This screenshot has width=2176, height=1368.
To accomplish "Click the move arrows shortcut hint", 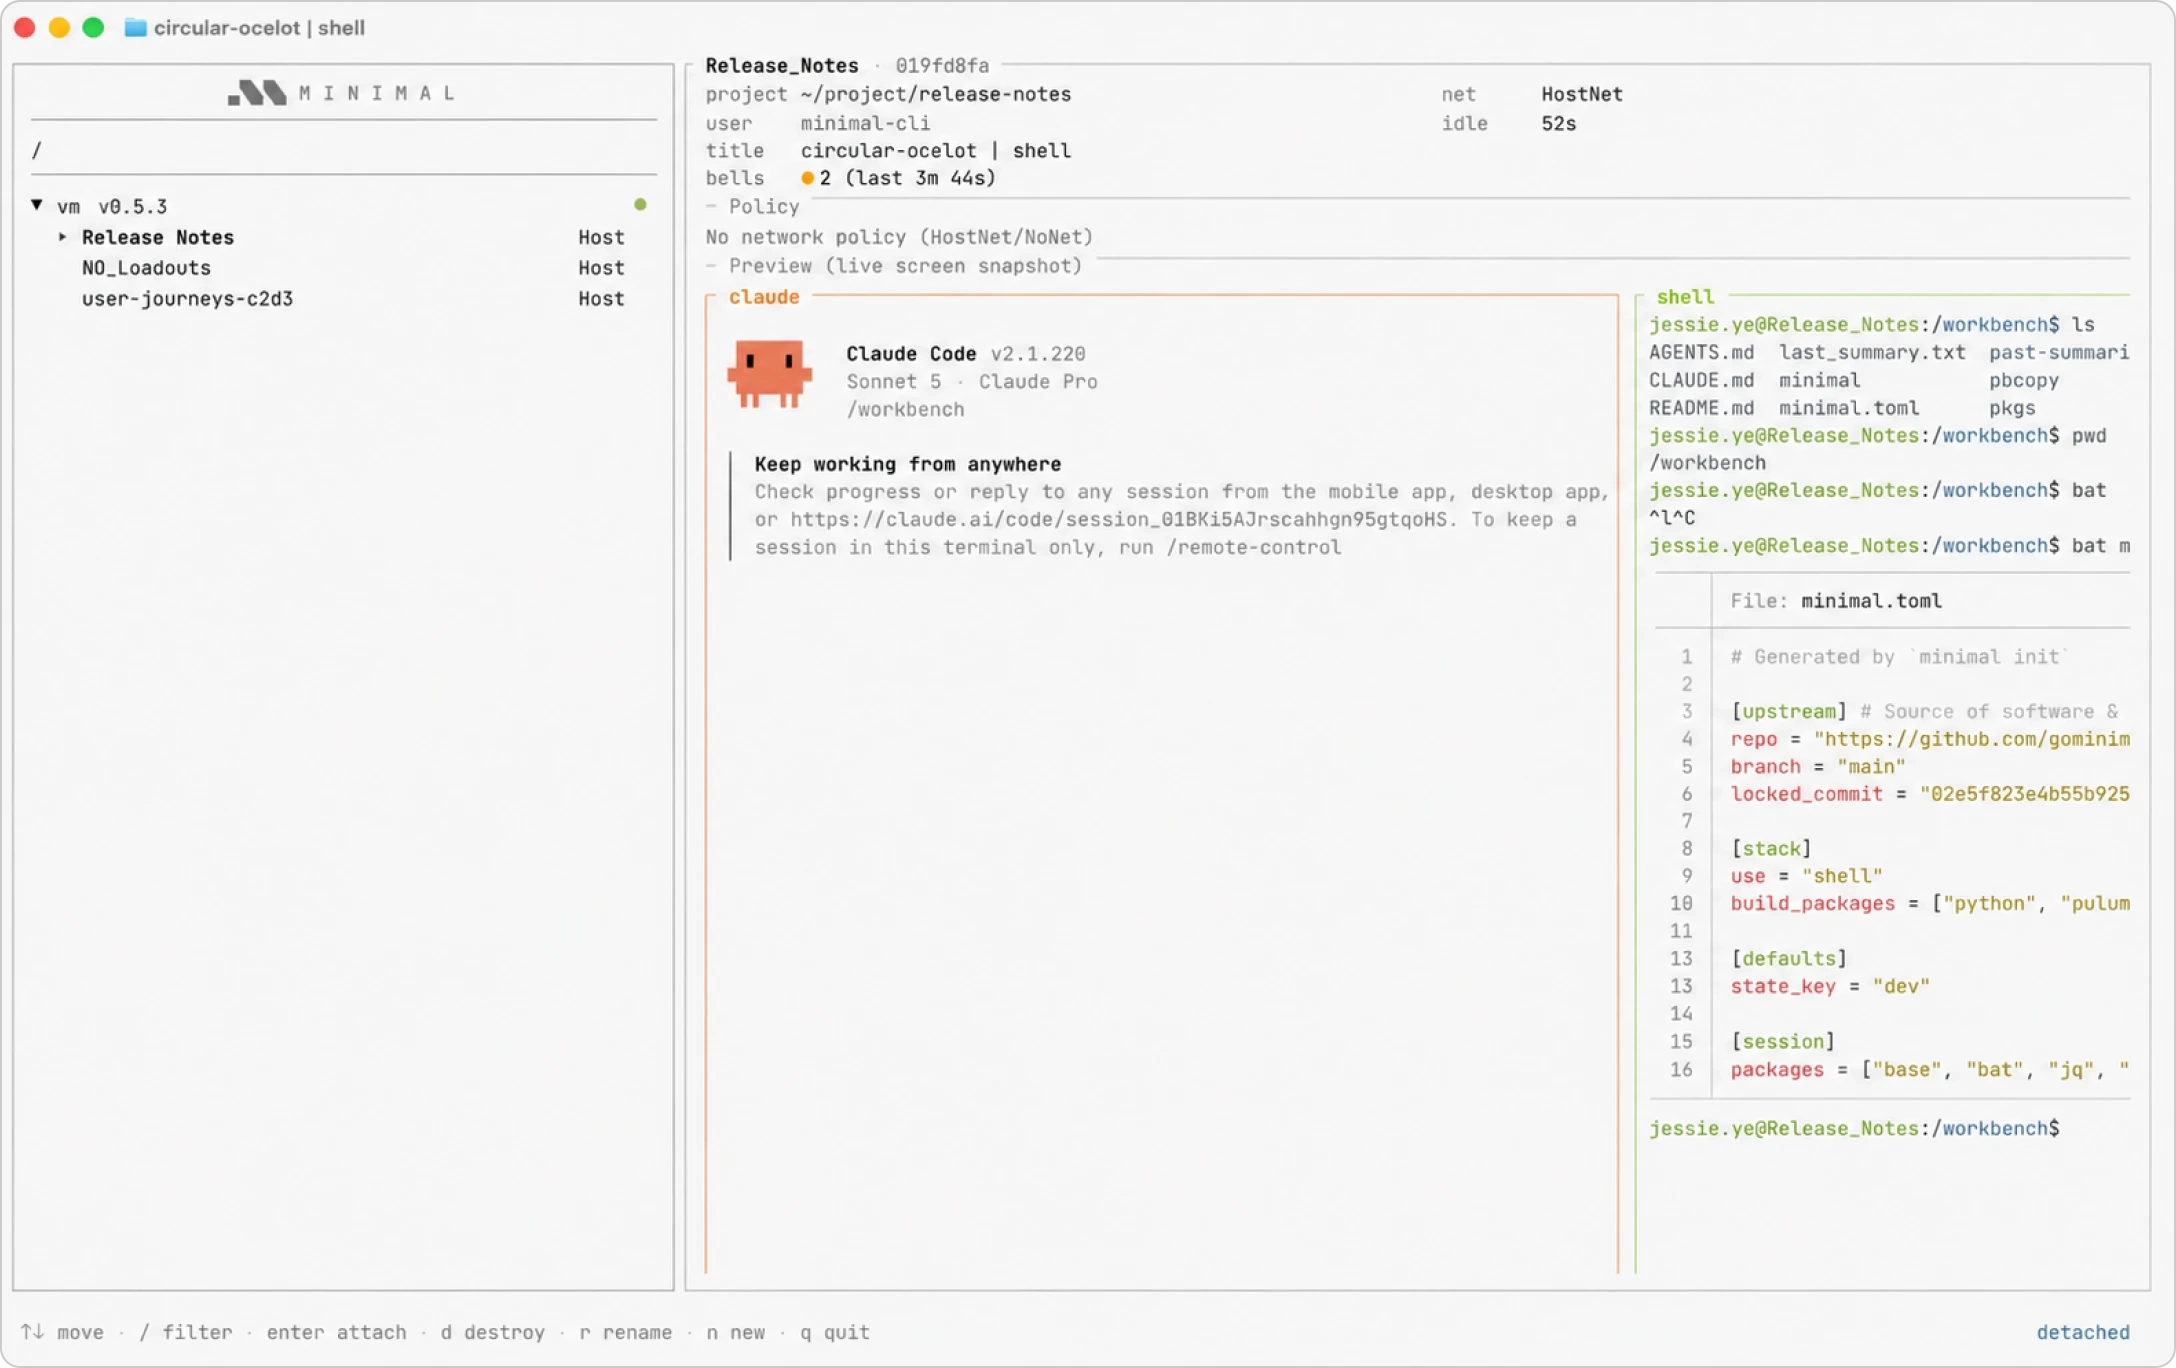I will click(62, 1332).
